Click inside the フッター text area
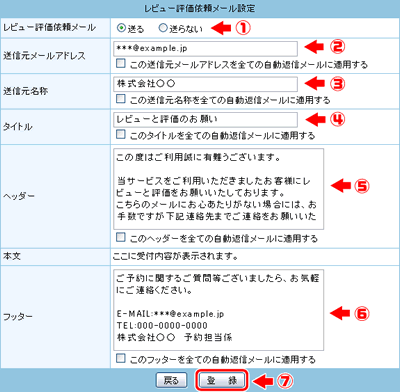Screen dimensions: 400x392 click(218, 310)
